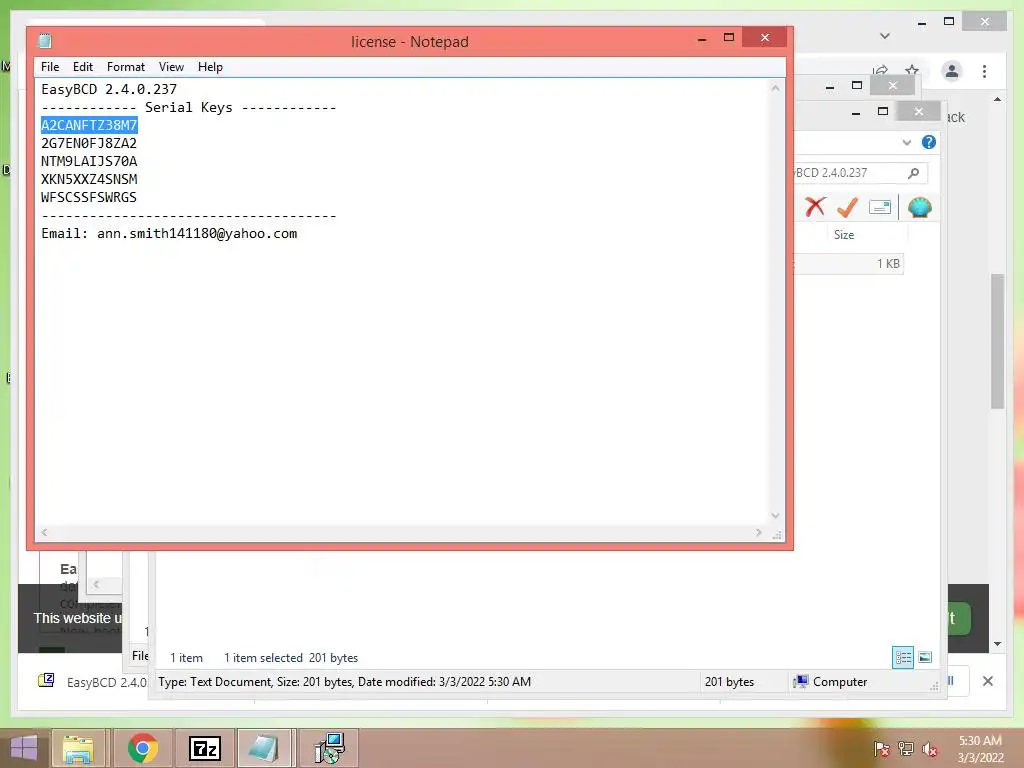The height and width of the screenshot is (768, 1024).
Task: Open Notepad from the taskbar
Action: (x=264, y=748)
